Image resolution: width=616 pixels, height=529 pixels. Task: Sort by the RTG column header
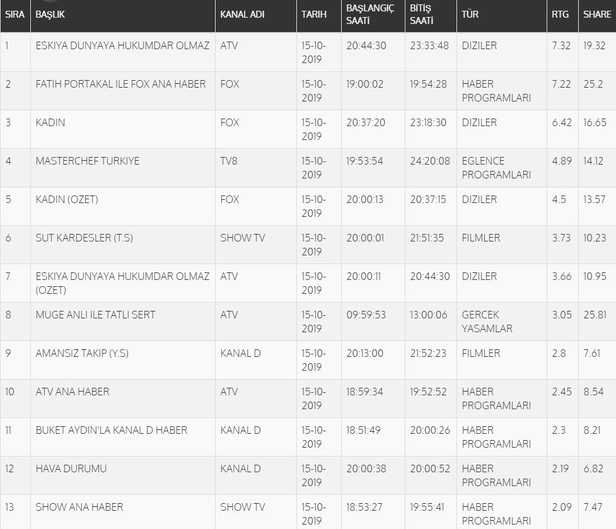559,16
